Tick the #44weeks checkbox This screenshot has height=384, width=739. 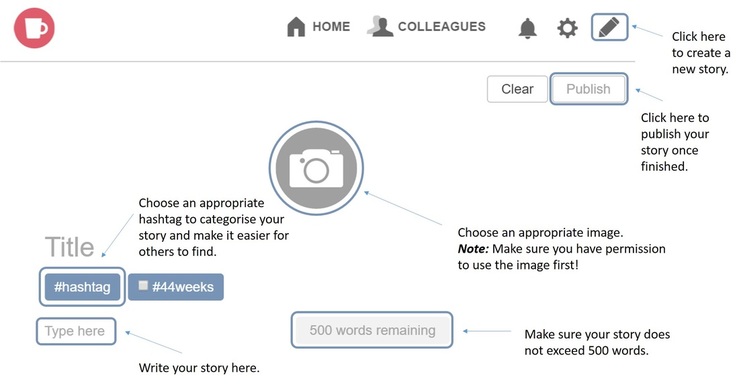pos(143,286)
